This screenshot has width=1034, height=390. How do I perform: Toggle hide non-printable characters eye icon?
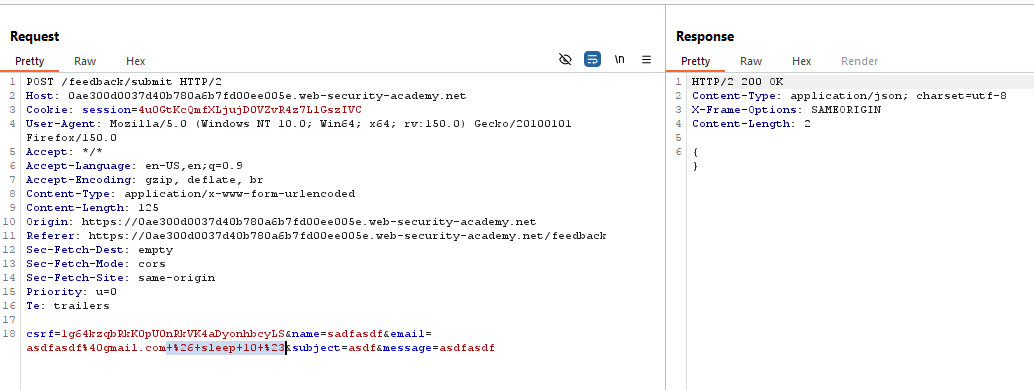click(x=565, y=59)
